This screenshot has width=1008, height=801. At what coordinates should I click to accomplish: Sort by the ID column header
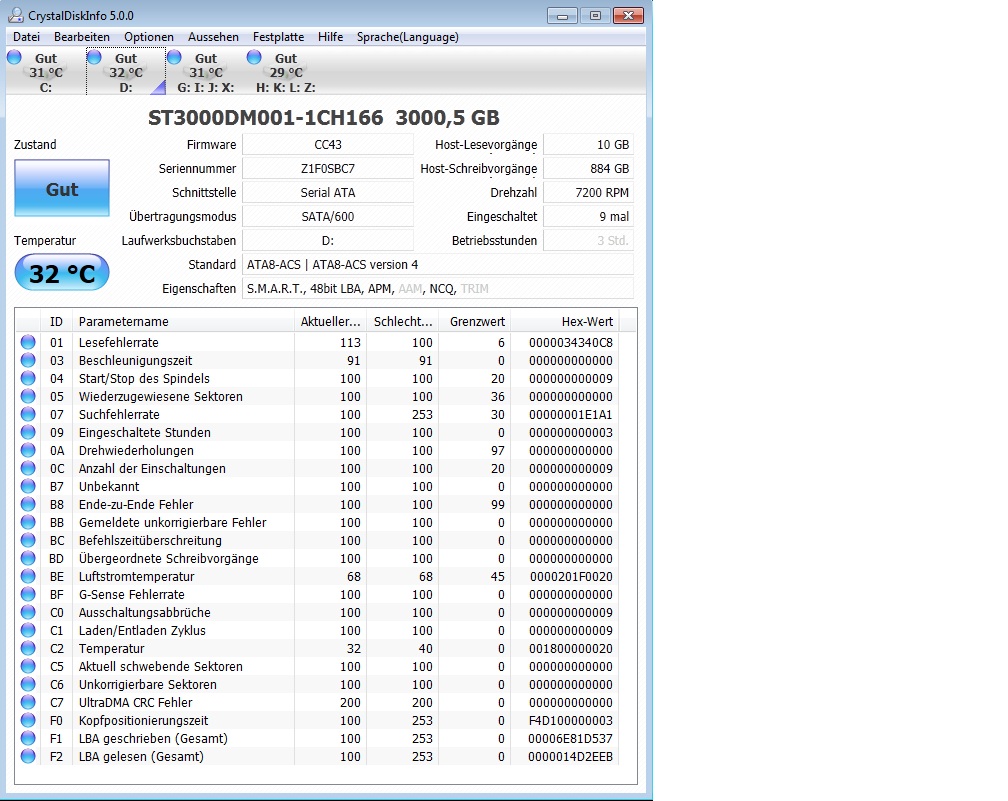click(x=56, y=321)
